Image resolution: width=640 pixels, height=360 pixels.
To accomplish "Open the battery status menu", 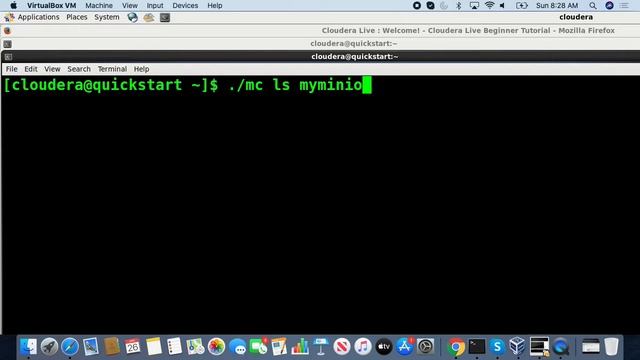I will pyautogui.click(x=522, y=5).
